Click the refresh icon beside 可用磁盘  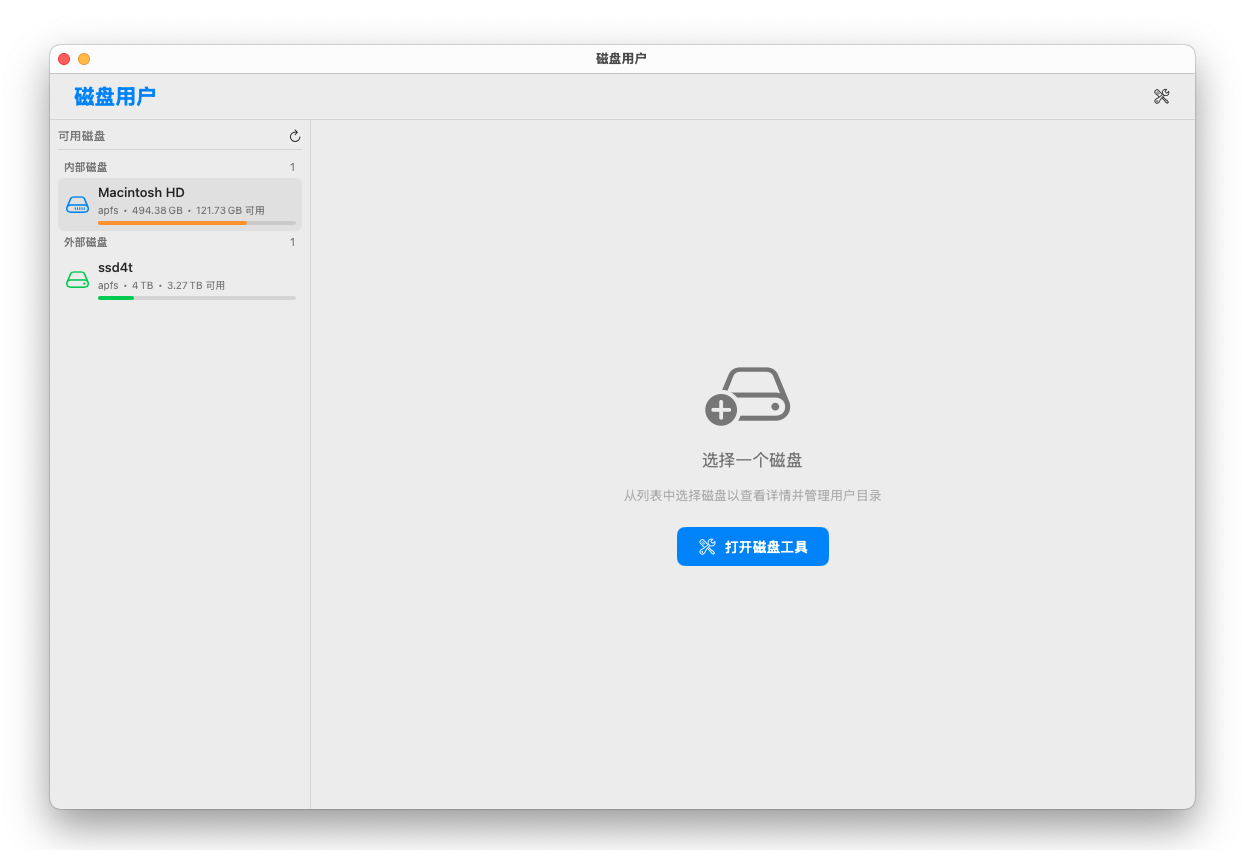[295, 136]
